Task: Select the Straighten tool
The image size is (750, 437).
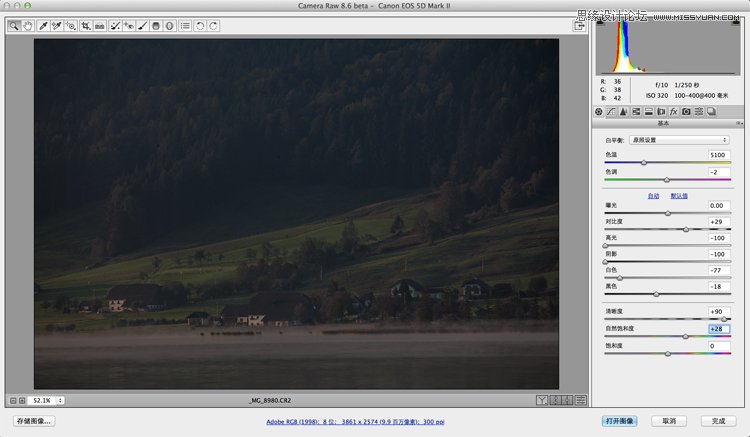Action: pyautogui.click(x=99, y=26)
